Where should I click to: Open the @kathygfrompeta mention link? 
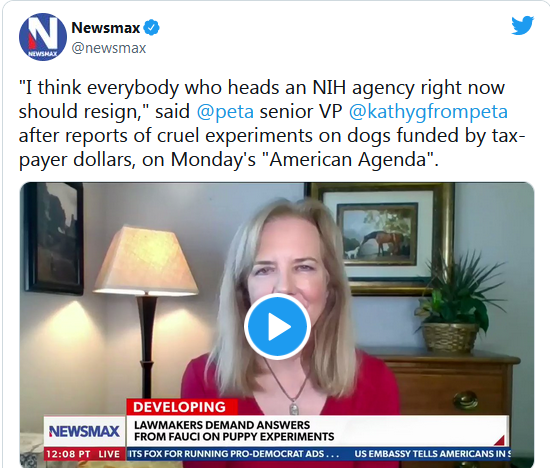[428, 112]
